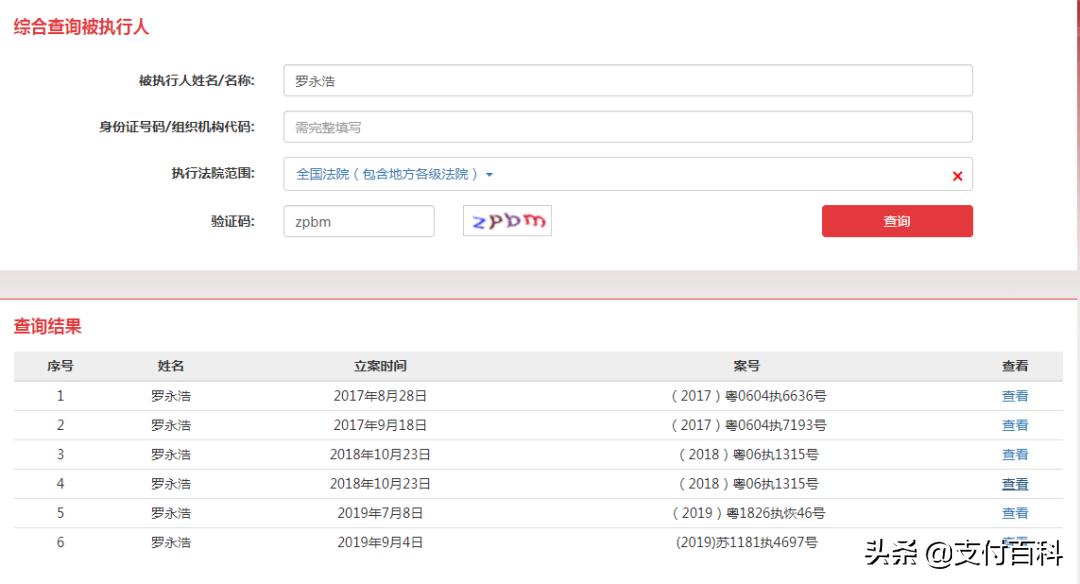The height and width of the screenshot is (584, 1080).
Task: Open 查看 for case 苏1181执4697号
Action: click(x=1015, y=541)
